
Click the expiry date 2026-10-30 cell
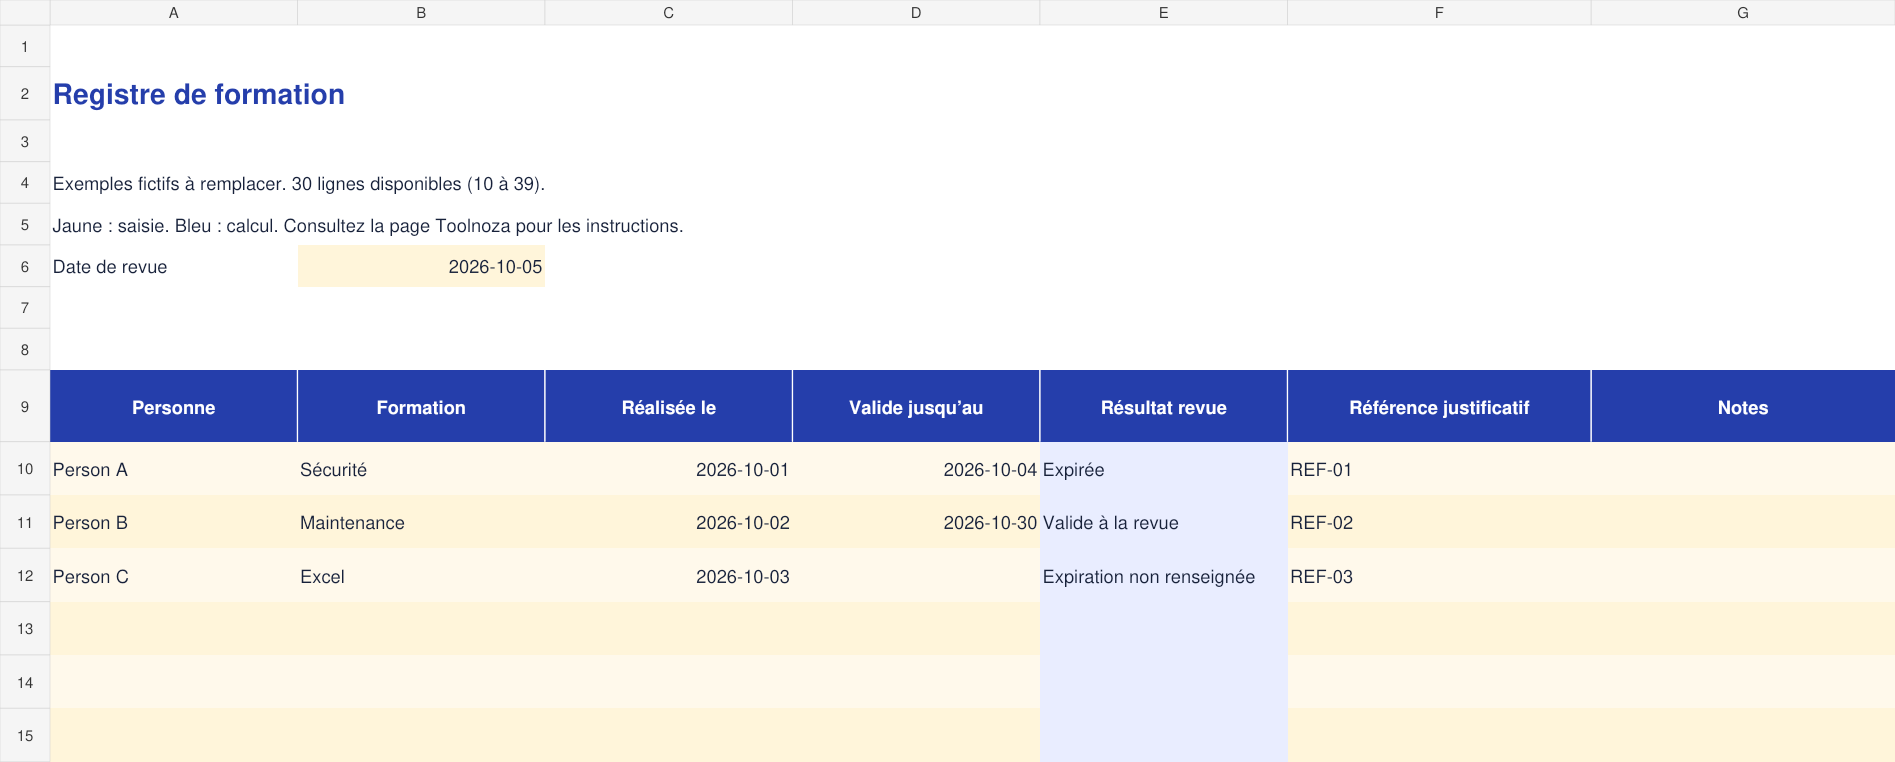tap(916, 522)
